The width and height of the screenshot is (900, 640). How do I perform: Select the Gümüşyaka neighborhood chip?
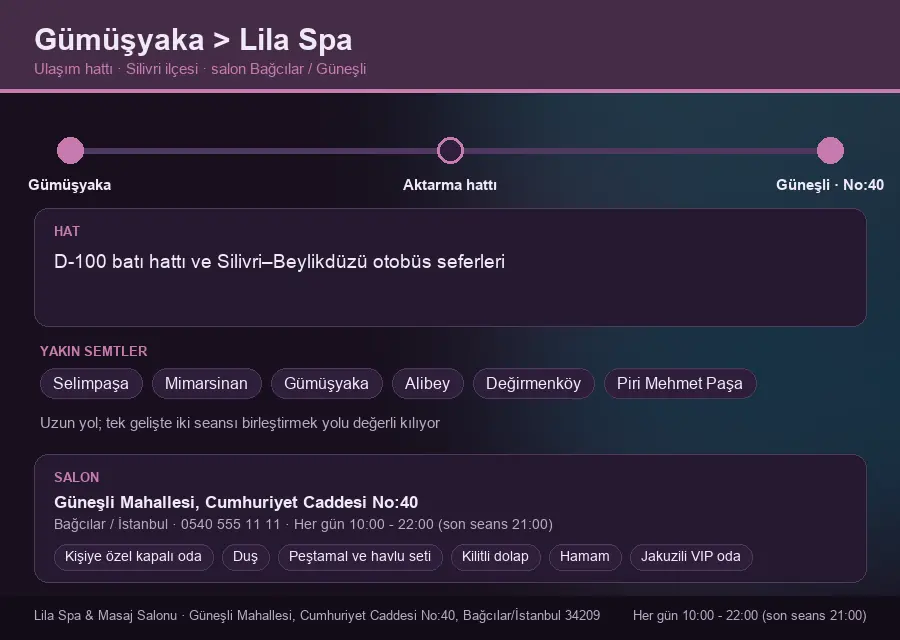pos(326,383)
